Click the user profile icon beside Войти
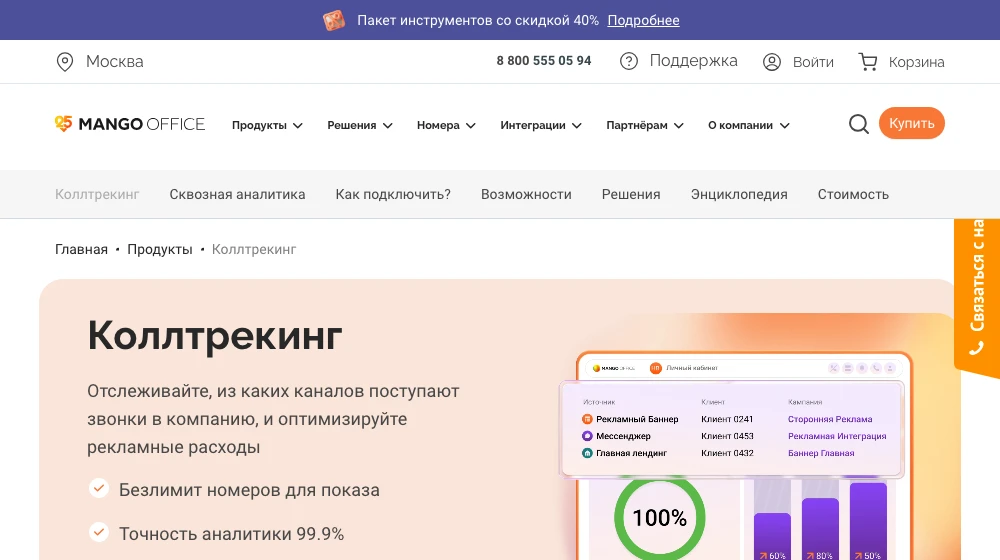This screenshot has height=560, width=1000. coord(772,62)
